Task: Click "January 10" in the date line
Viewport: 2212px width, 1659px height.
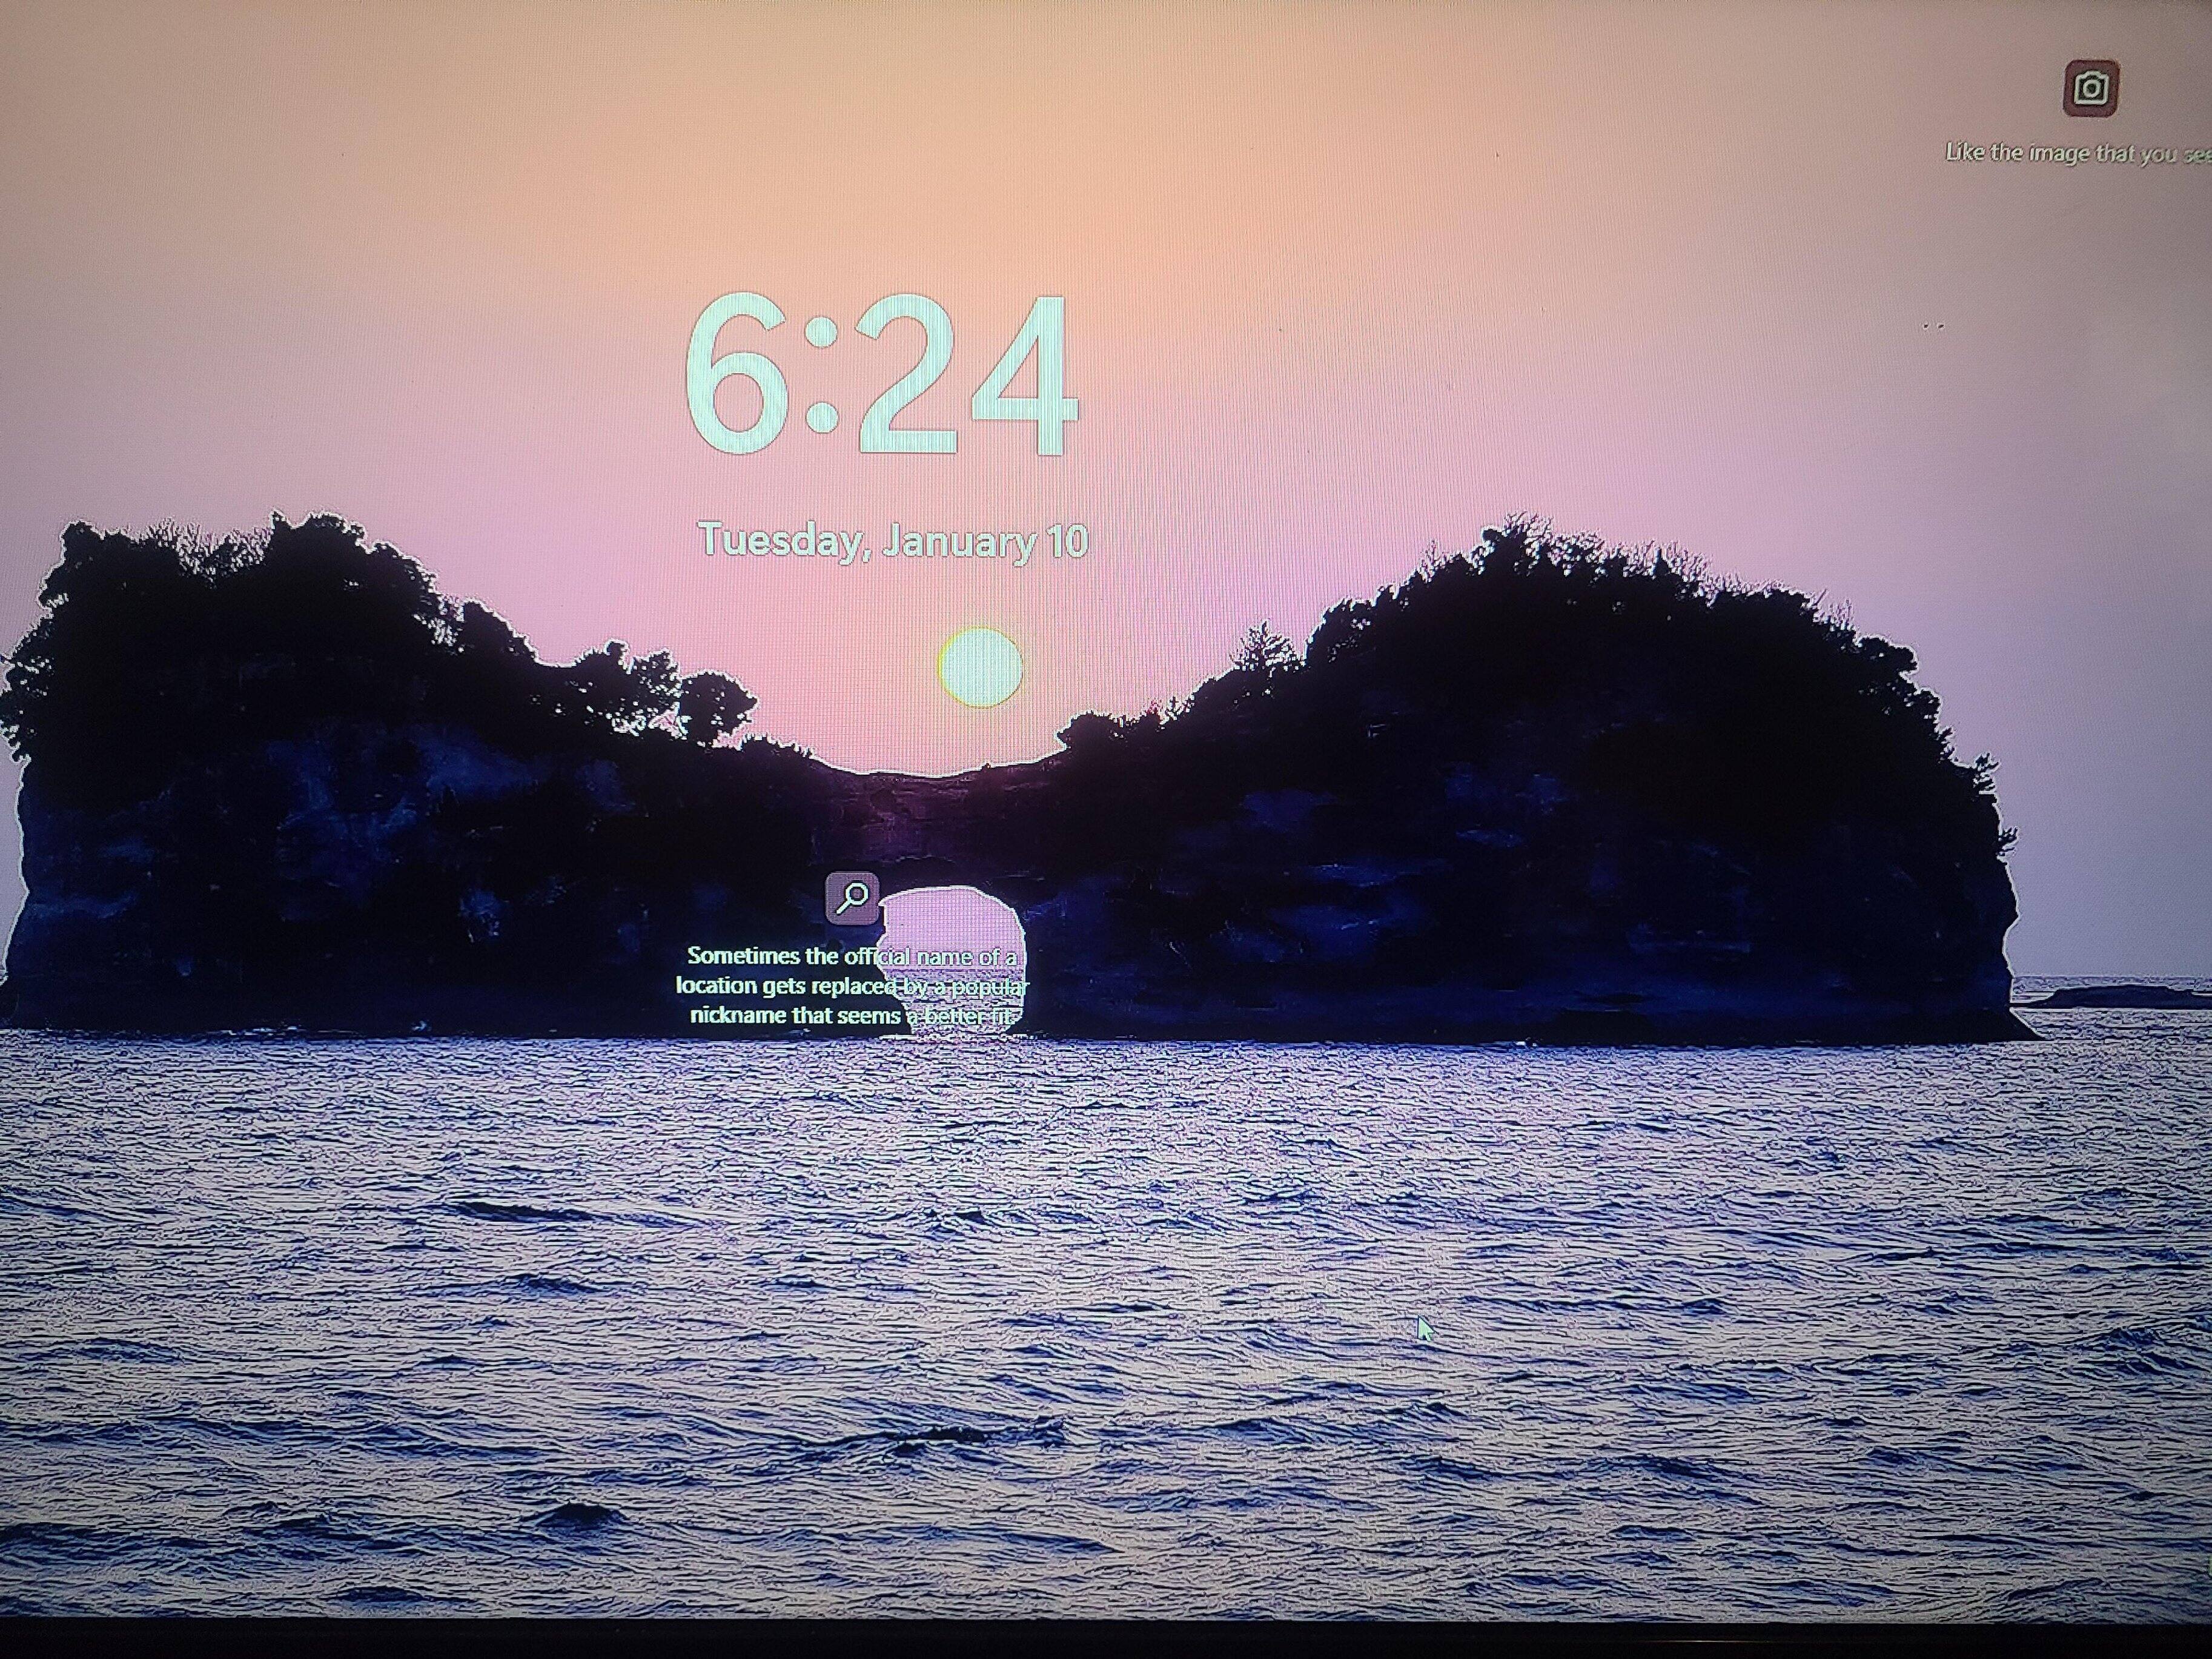Action: pyautogui.click(x=984, y=541)
